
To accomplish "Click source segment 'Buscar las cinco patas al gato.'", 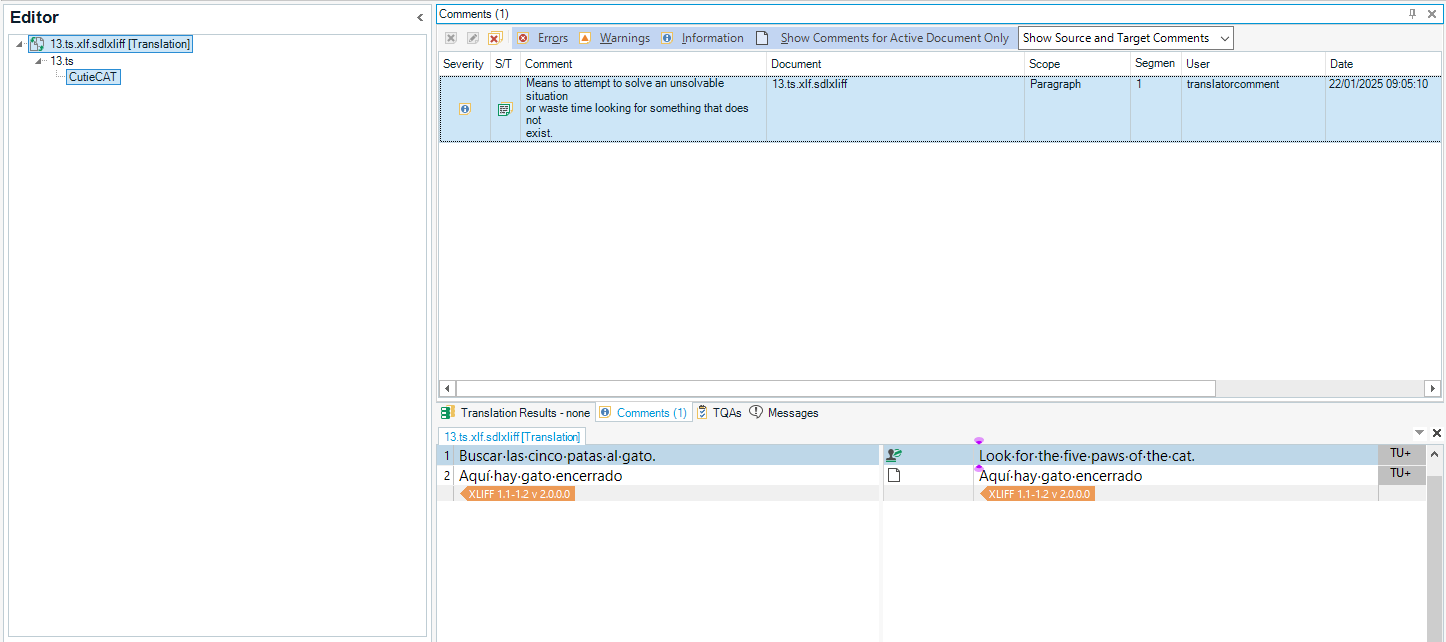I will pyautogui.click(x=557, y=456).
